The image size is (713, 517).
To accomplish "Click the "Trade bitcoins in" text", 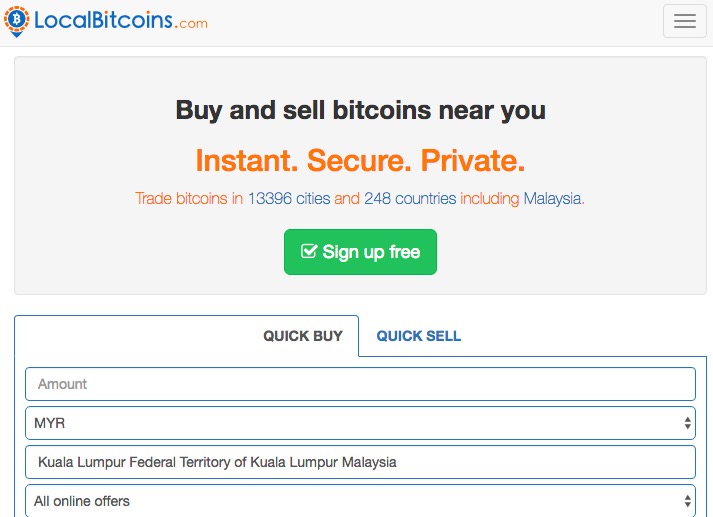I will [189, 199].
